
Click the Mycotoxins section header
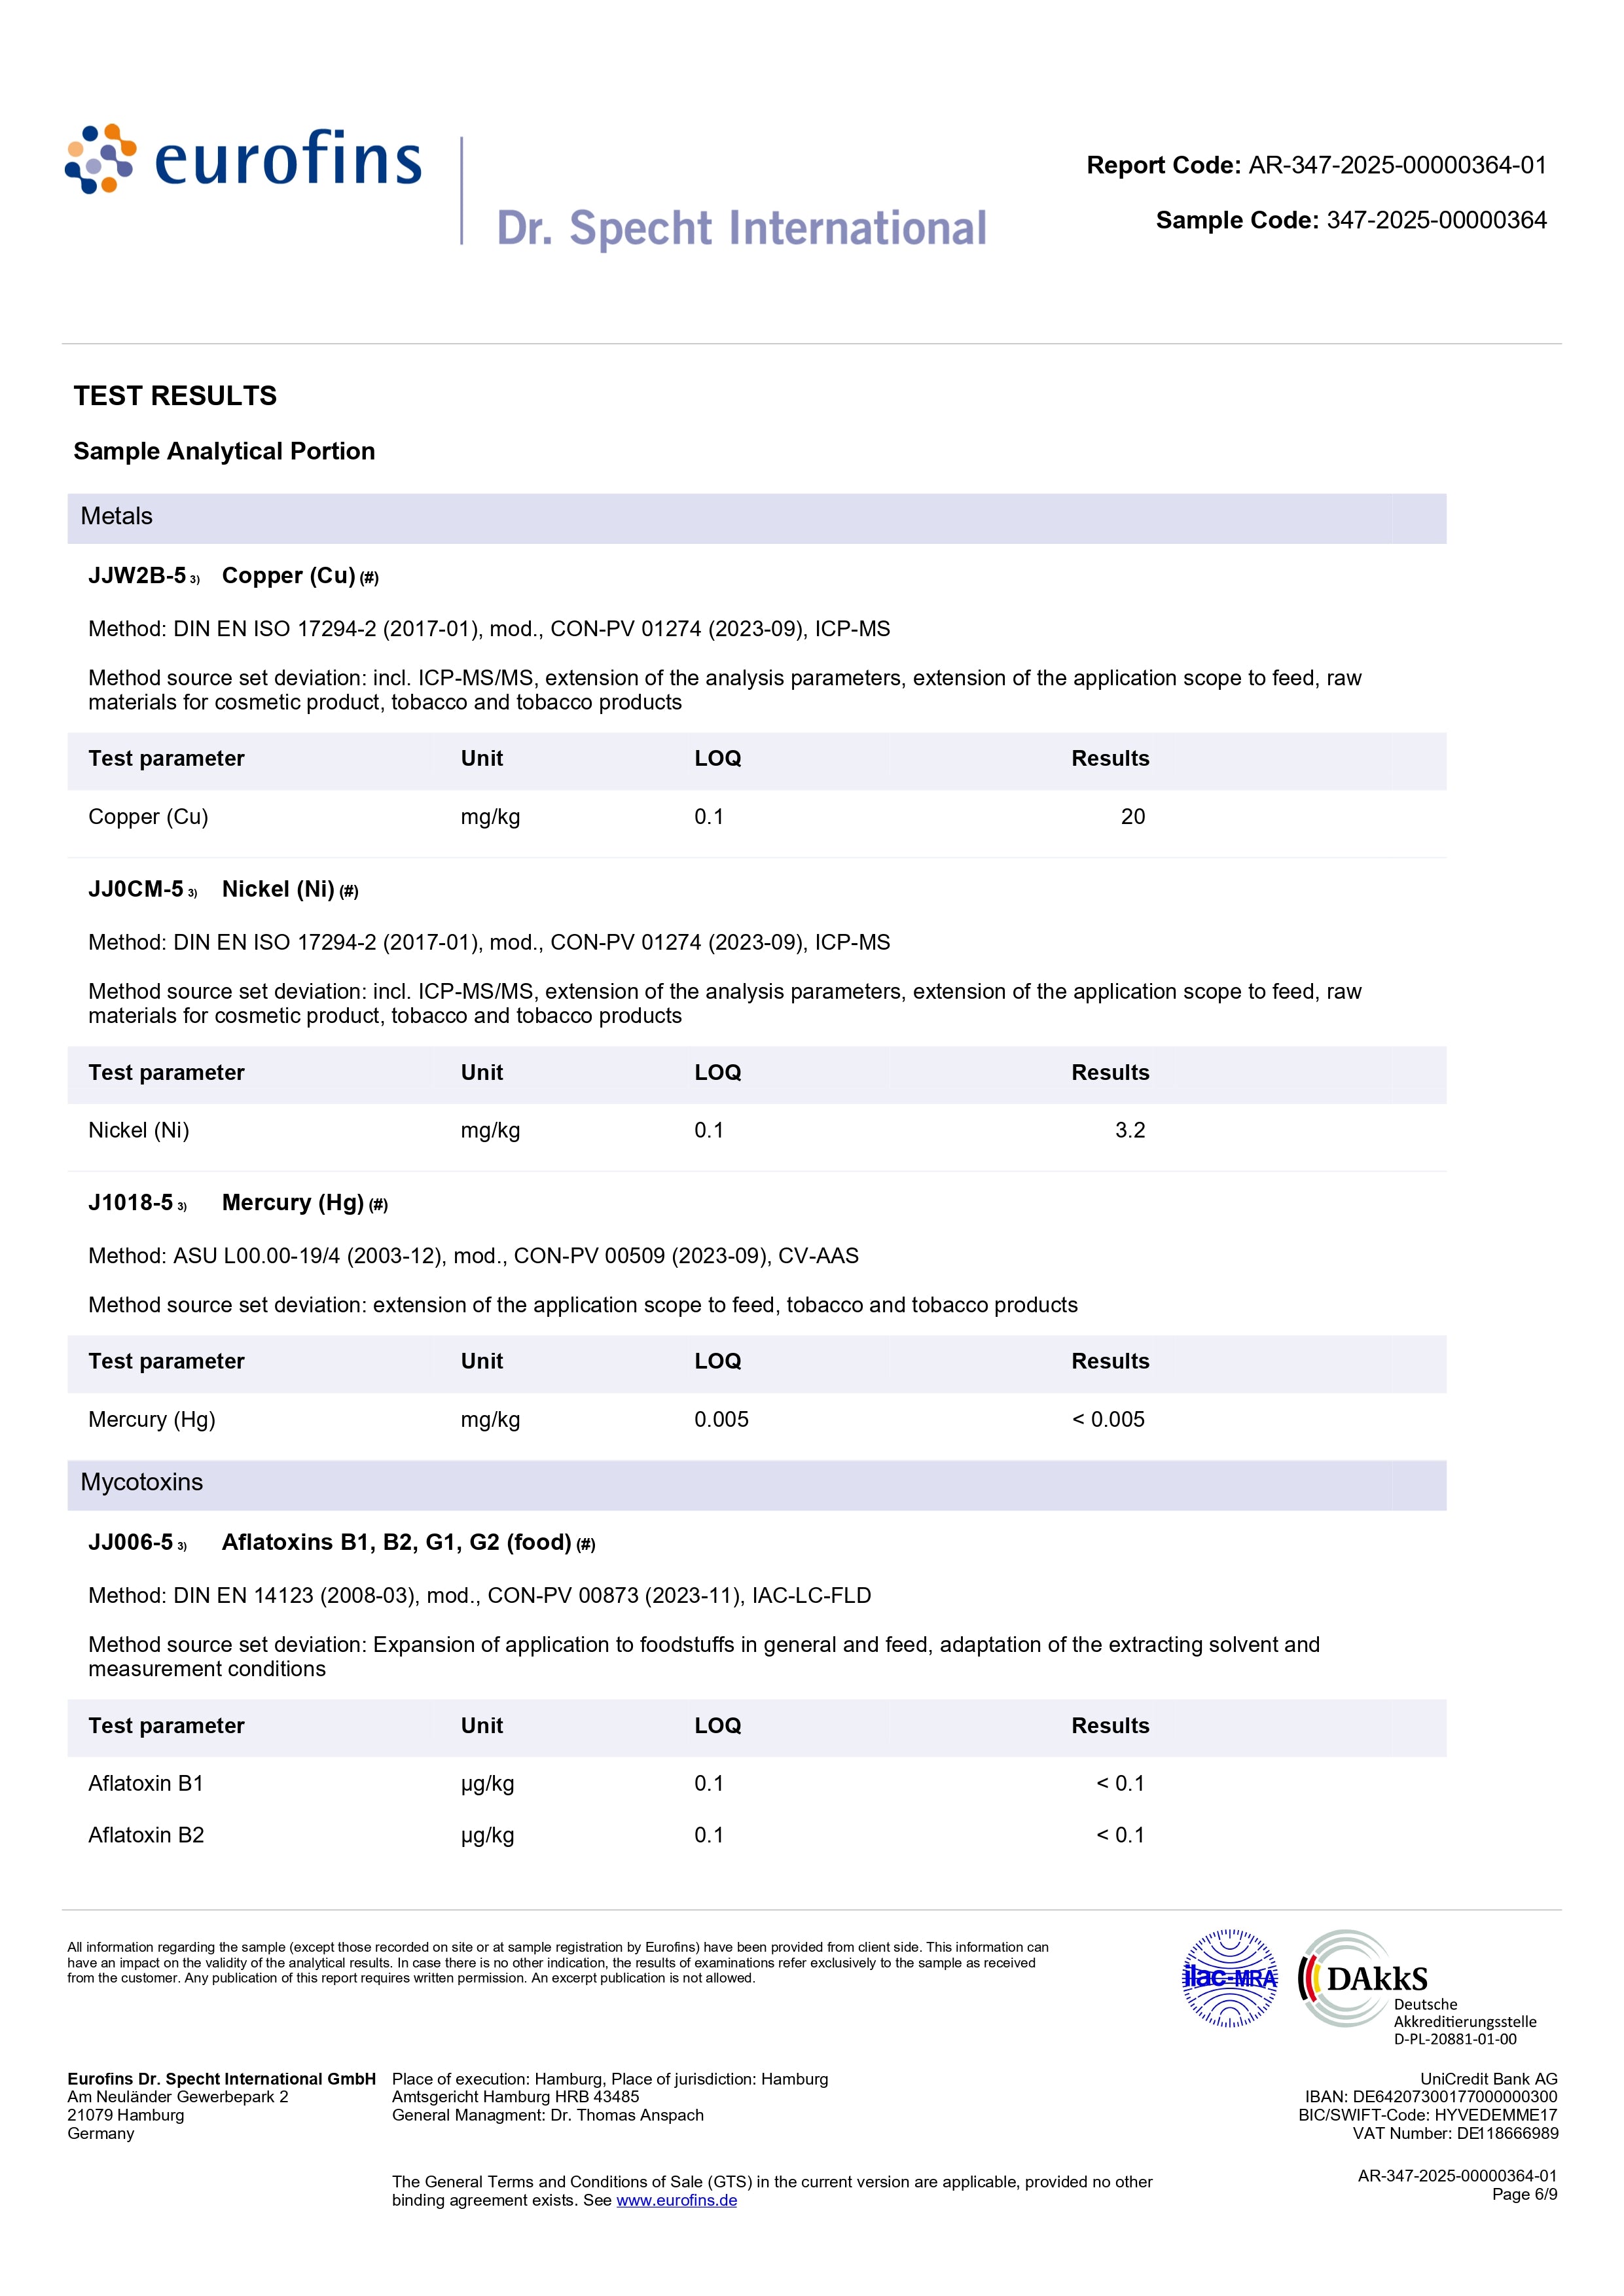pyautogui.click(x=142, y=1482)
